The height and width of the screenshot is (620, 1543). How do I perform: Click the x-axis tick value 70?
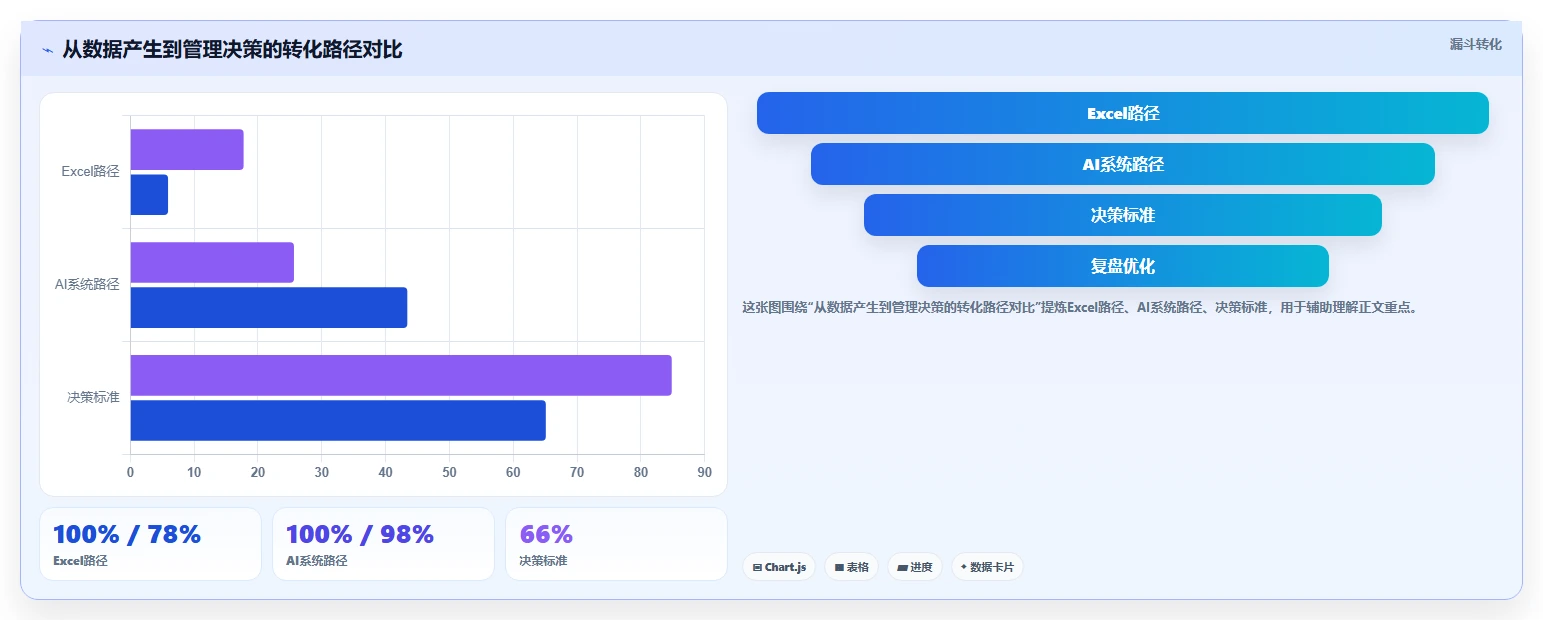(577, 472)
